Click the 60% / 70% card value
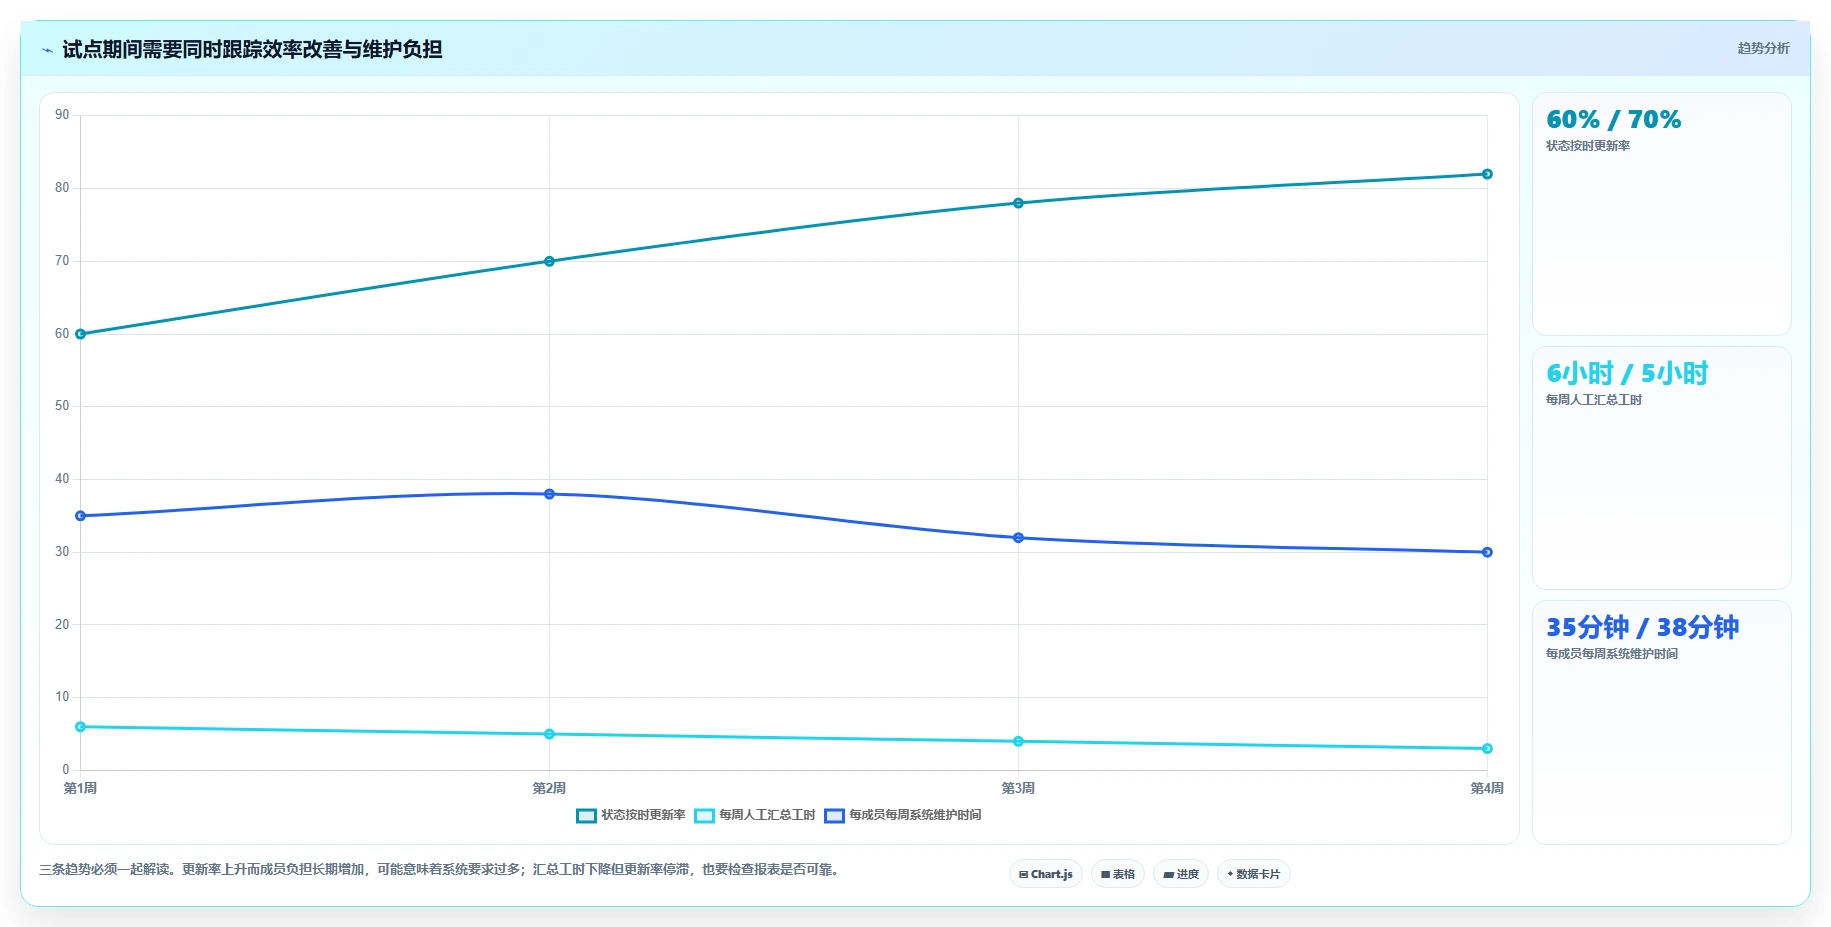The width and height of the screenshot is (1831, 927). [x=1613, y=120]
